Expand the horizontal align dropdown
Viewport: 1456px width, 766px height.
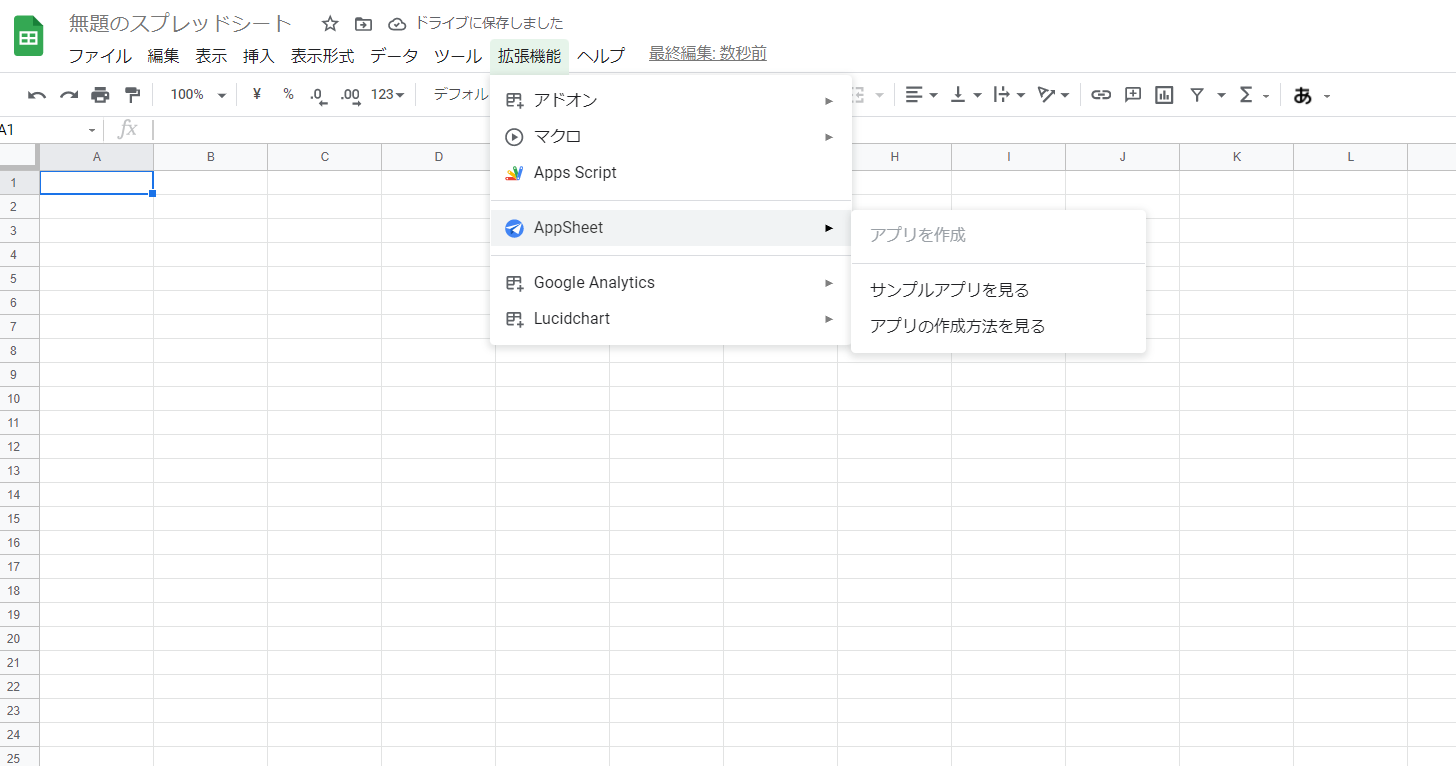[x=921, y=95]
